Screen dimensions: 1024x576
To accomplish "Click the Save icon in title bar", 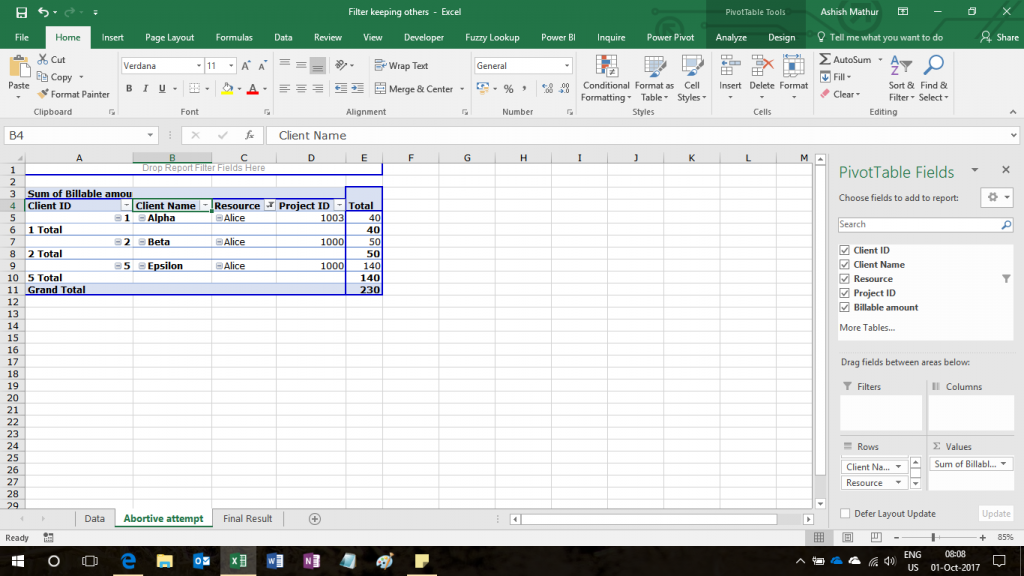I will pyautogui.click(x=21, y=12).
